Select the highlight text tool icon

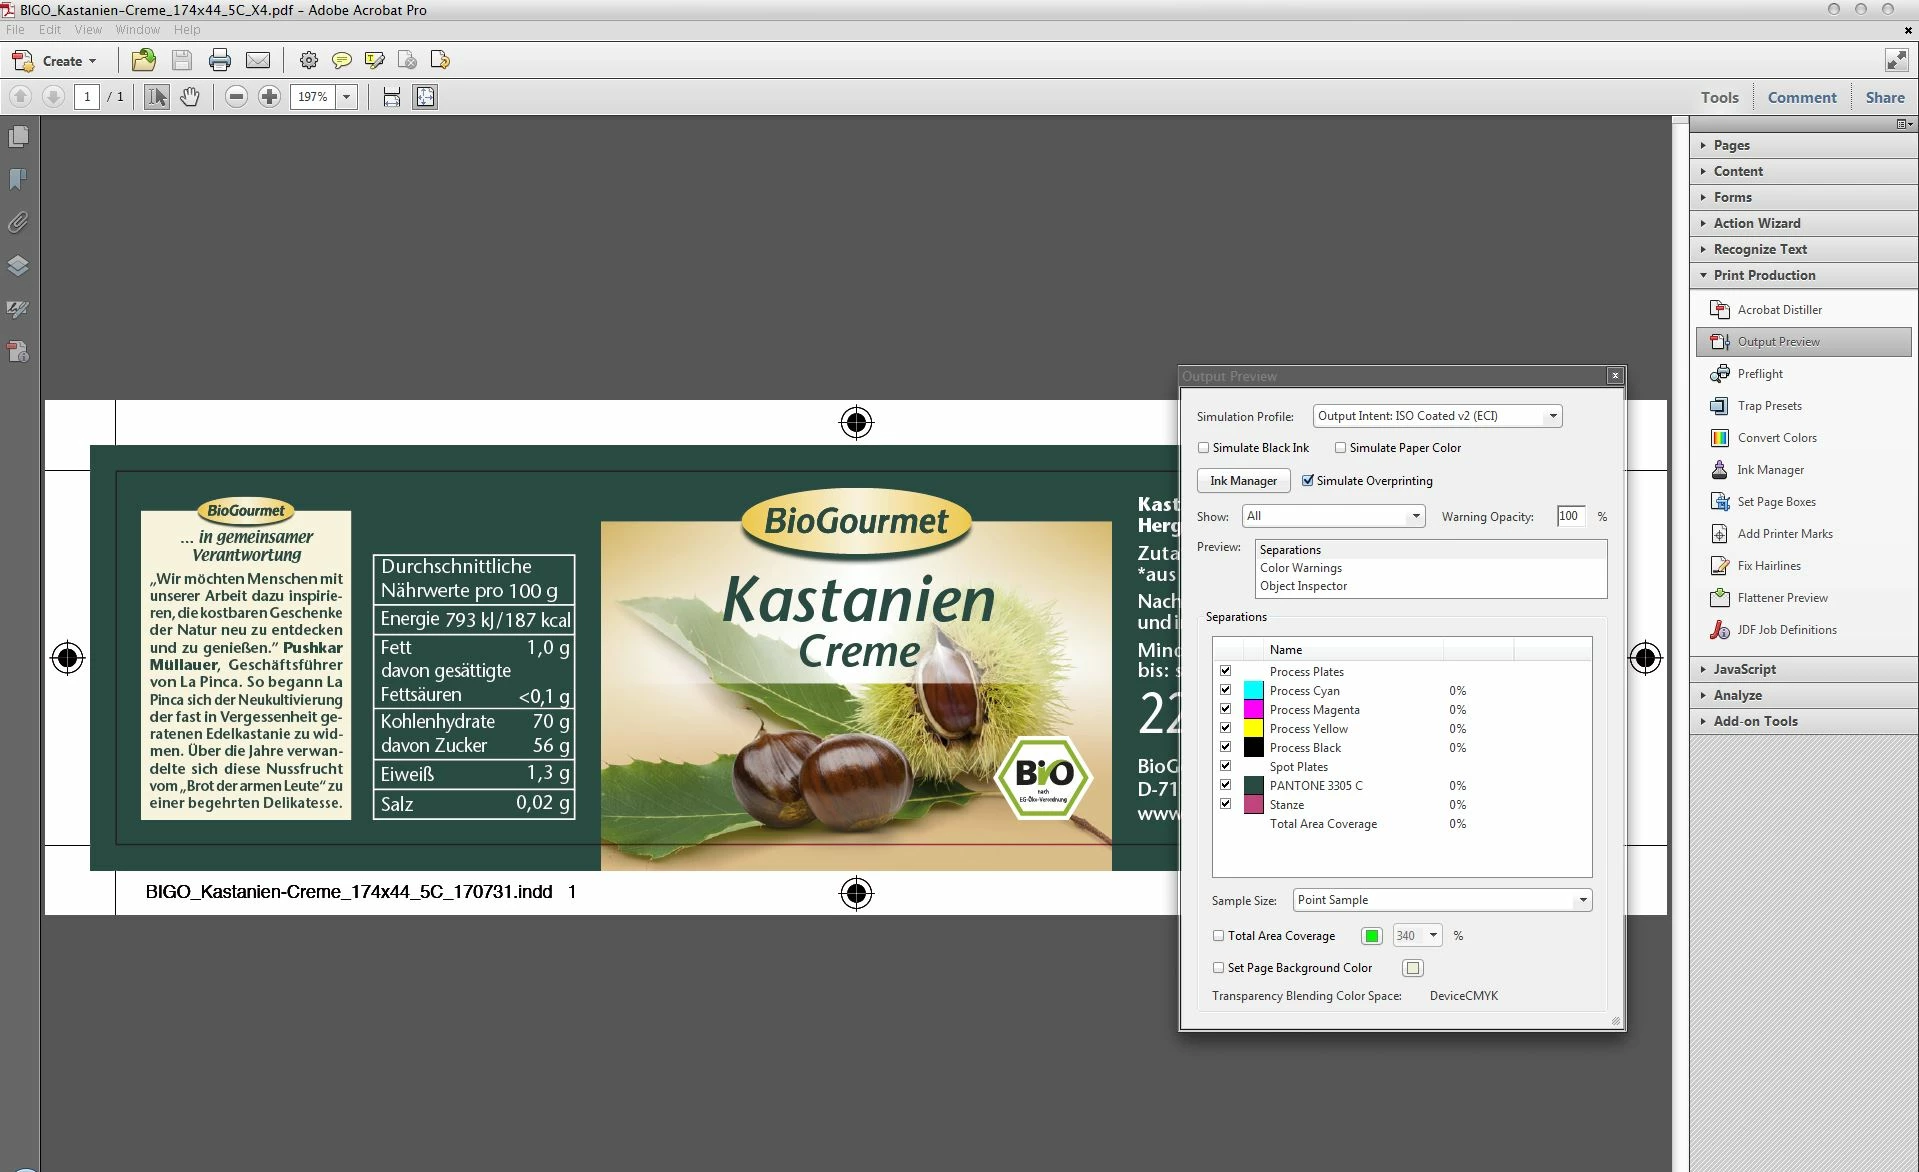pos(375,60)
